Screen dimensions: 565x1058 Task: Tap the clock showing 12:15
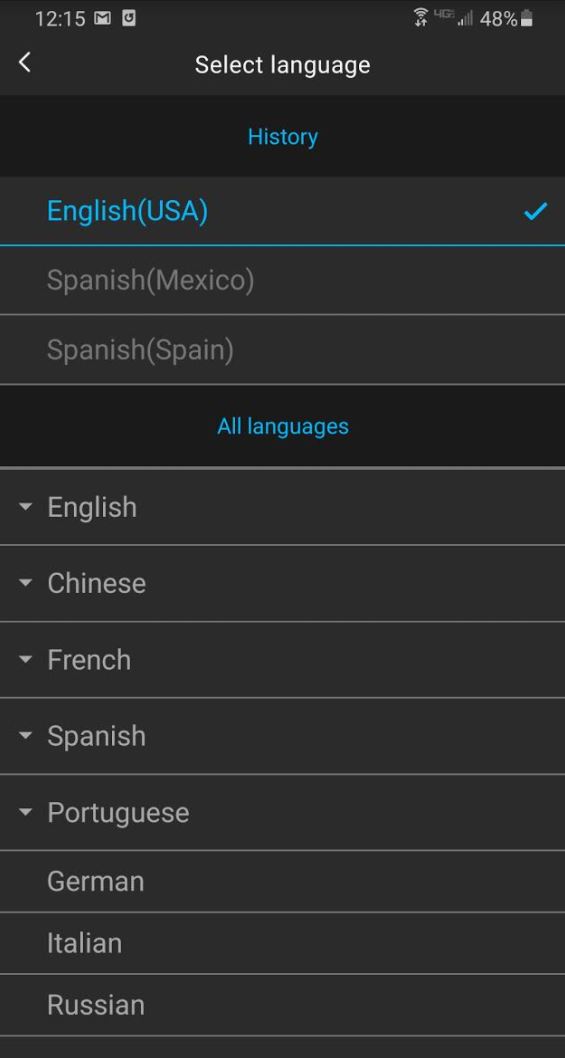[59, 19]
